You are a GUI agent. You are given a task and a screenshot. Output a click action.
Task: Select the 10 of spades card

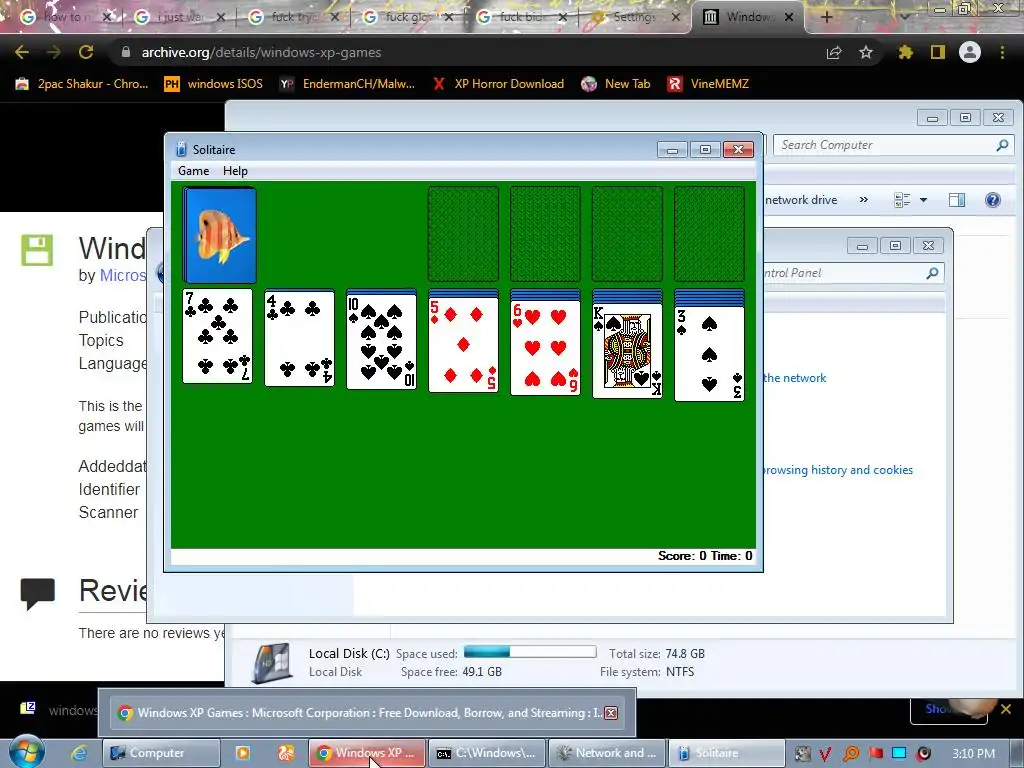pos(381,342)
